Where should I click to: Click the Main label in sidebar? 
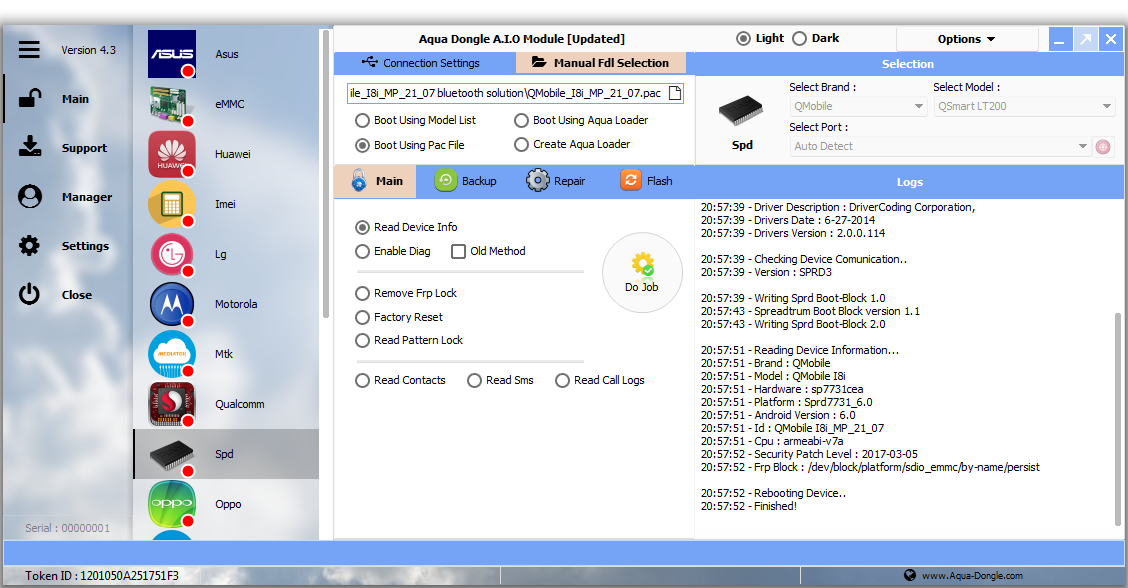click(x=75, y=99)
